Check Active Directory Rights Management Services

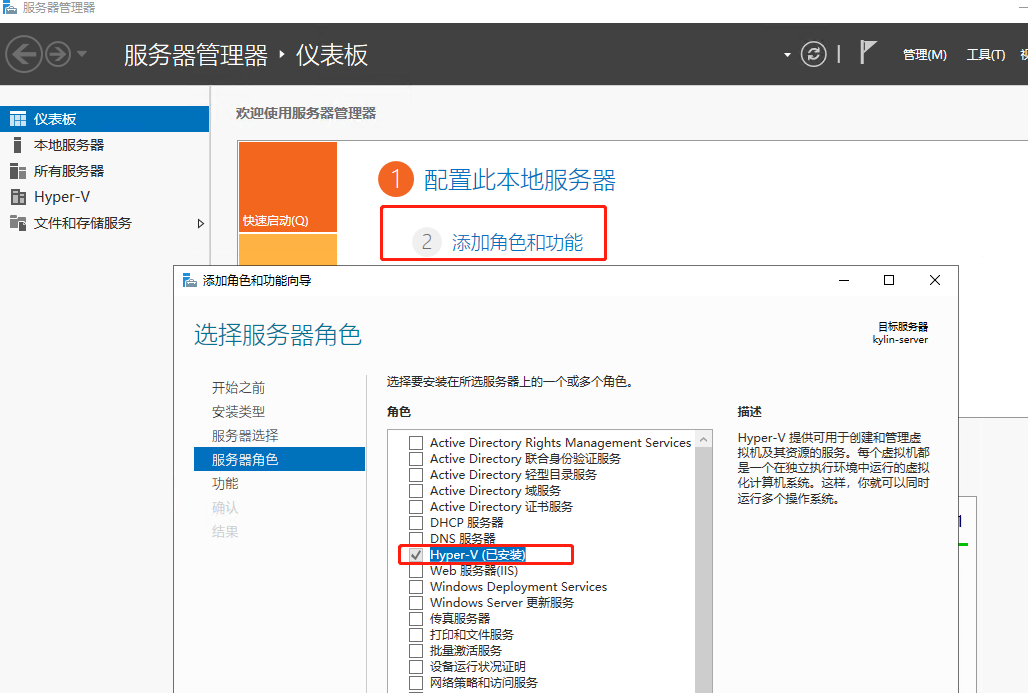[416, 443]
